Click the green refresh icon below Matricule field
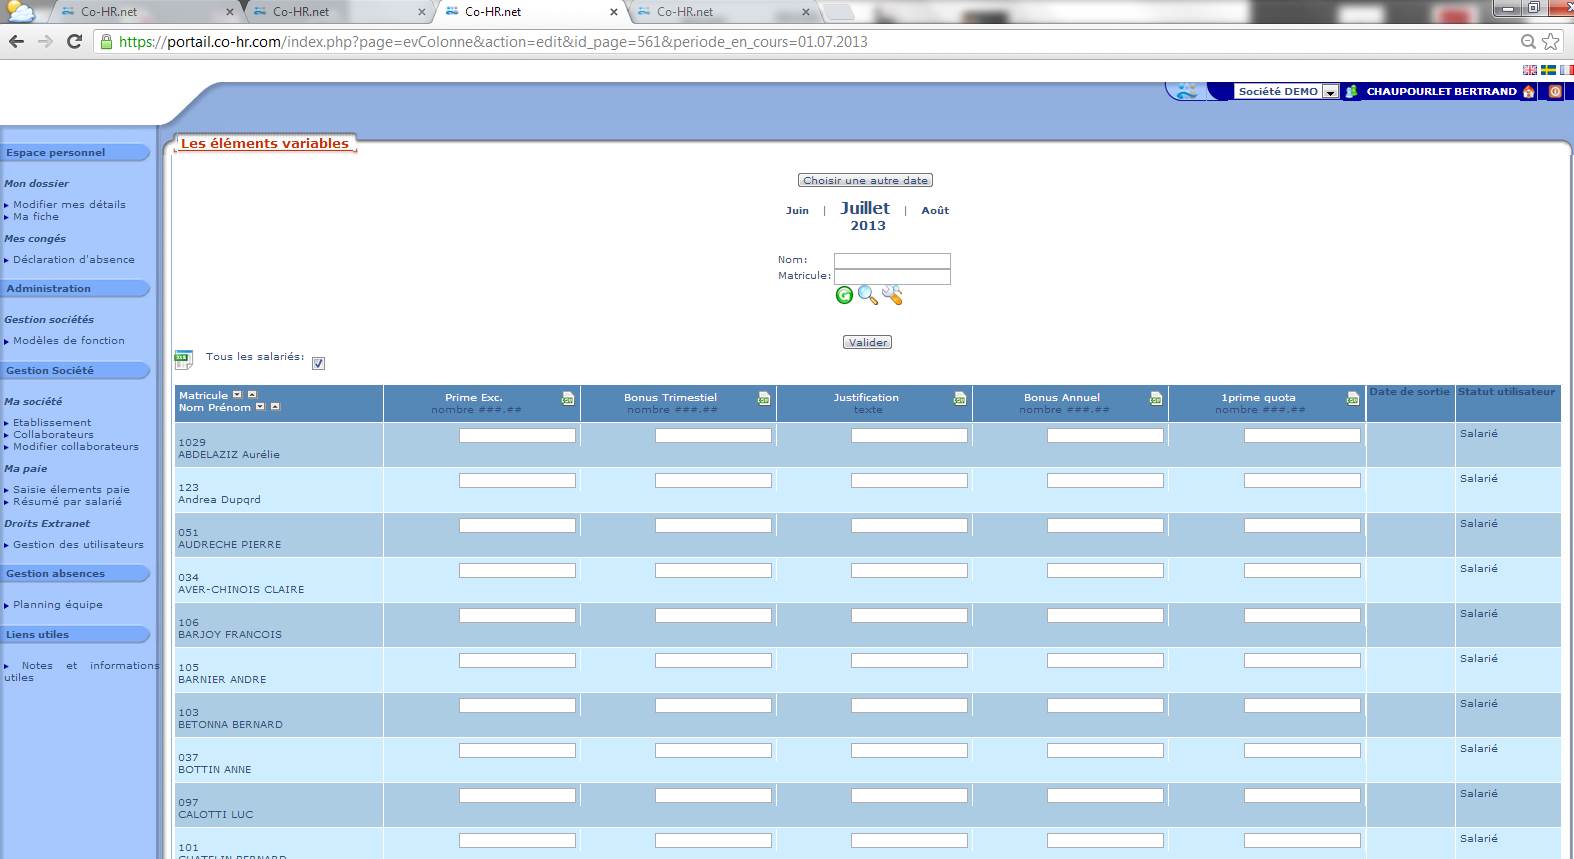1574x859 pixels. 844,295
